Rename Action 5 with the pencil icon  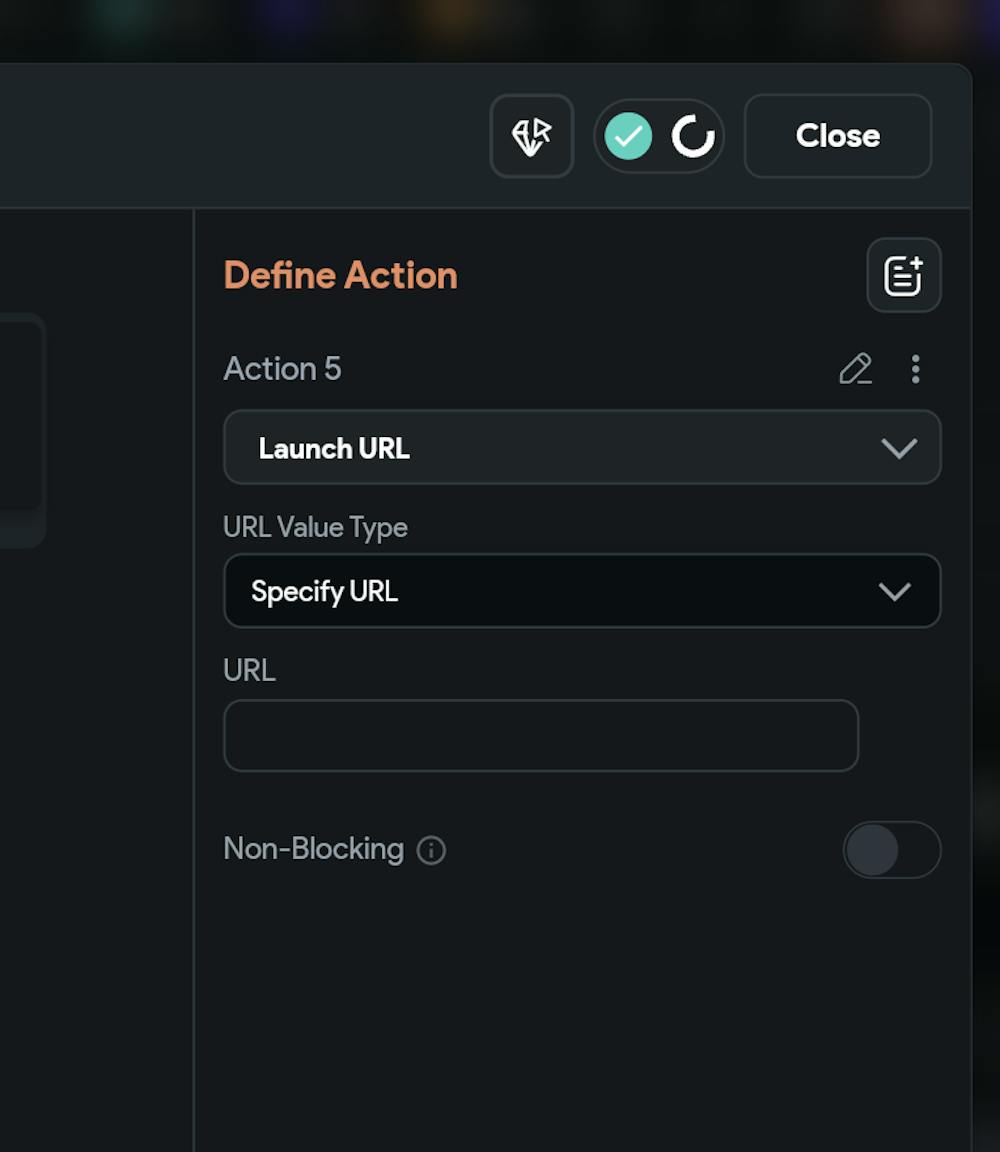(855, 369)
